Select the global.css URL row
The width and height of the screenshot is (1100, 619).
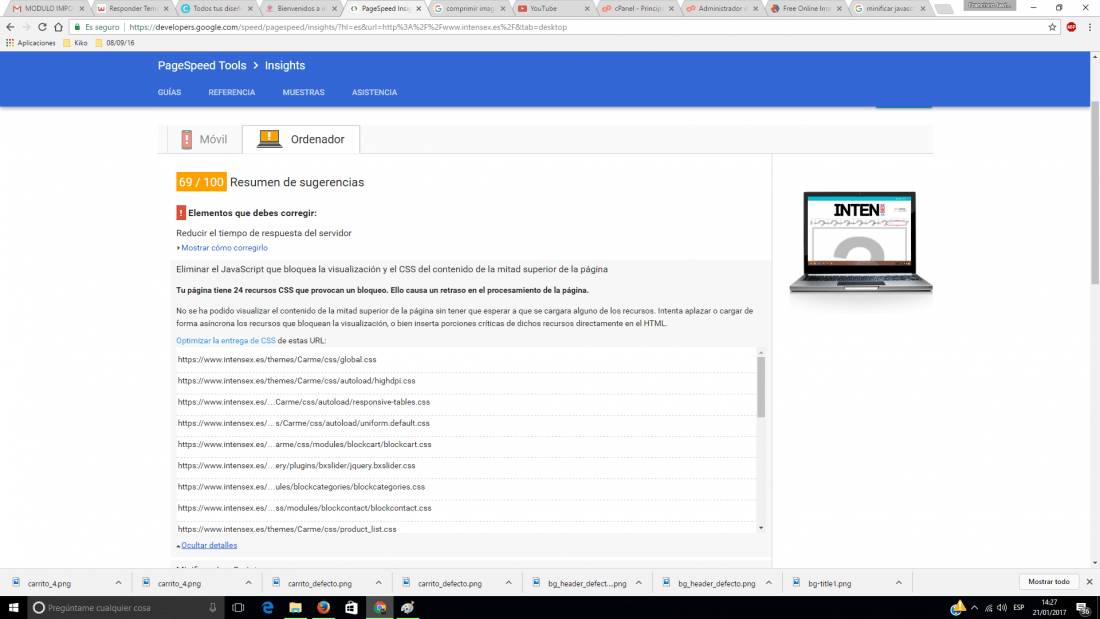pyautogui.click(x=466, y=359)
